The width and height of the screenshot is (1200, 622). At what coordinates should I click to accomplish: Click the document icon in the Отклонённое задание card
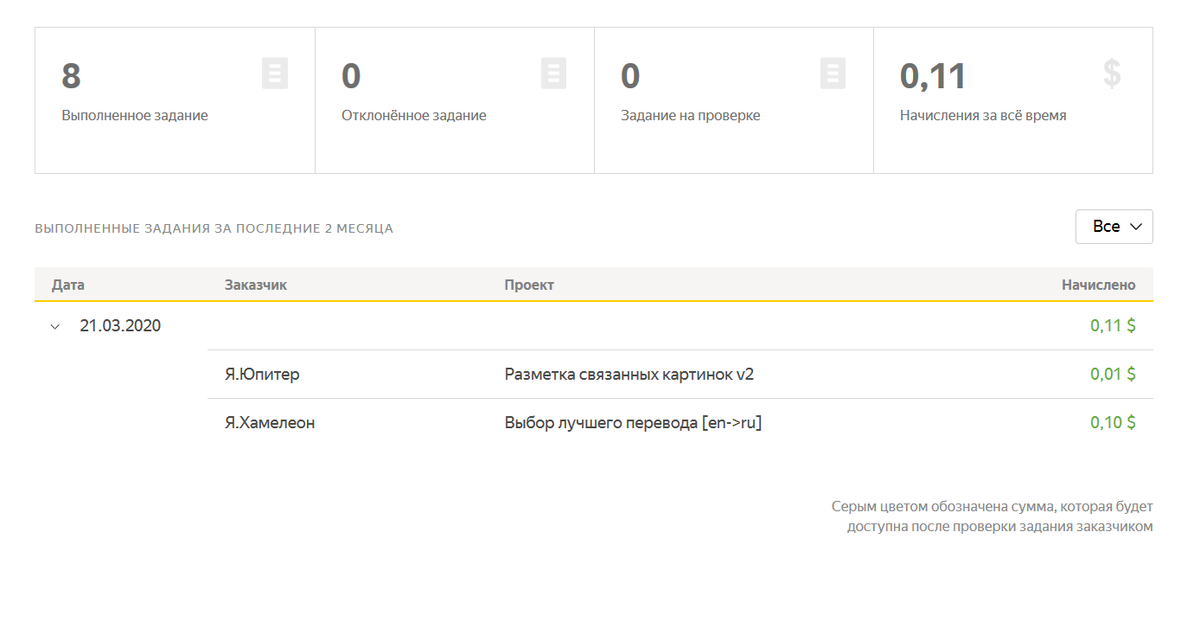555,72
